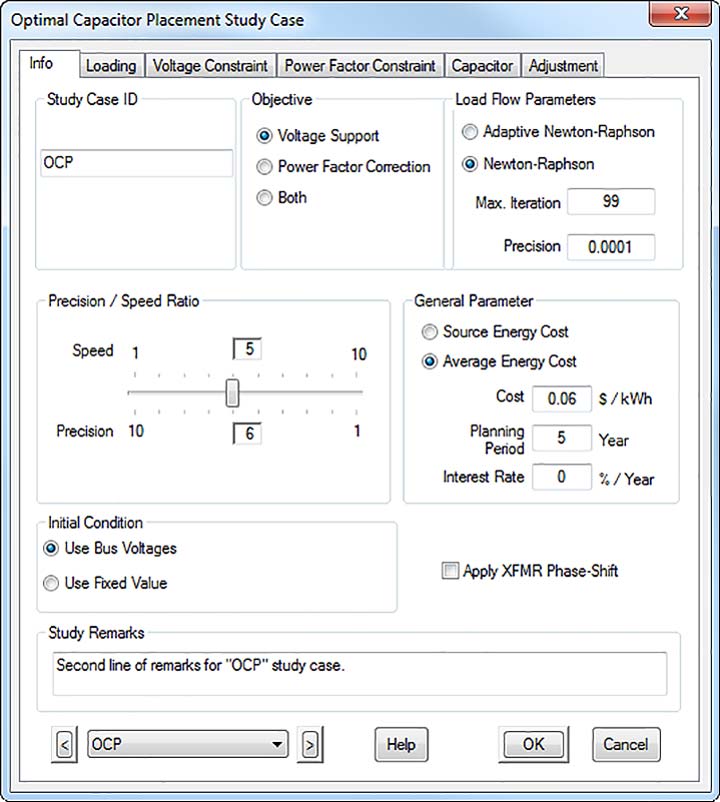
Task: Select the Voltage Support objective
Action: (265, 136)
